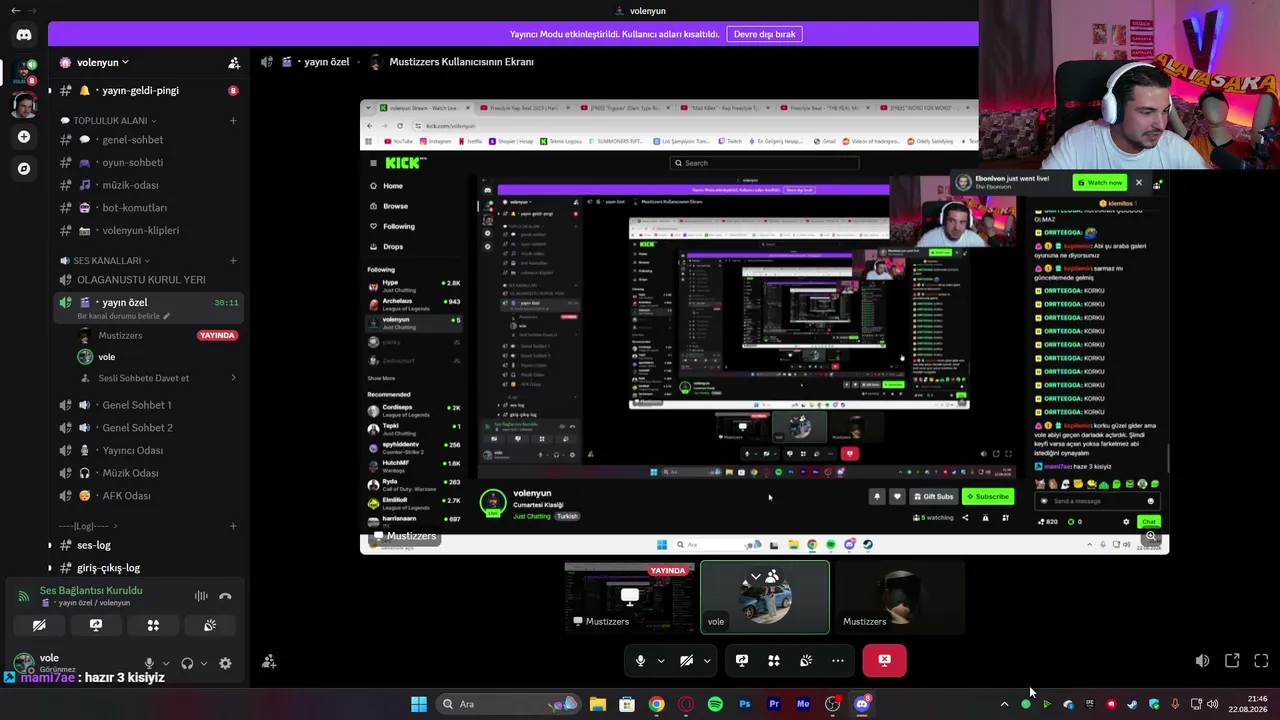Image resolution: width=1280 pixels, height=720 pixels.
Task: Open more options three-dot menu in call bar
Action: 838,660
